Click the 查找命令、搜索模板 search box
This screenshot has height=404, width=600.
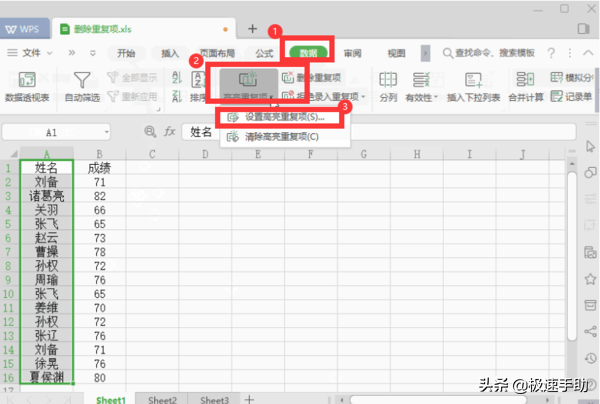coord(489,53)
